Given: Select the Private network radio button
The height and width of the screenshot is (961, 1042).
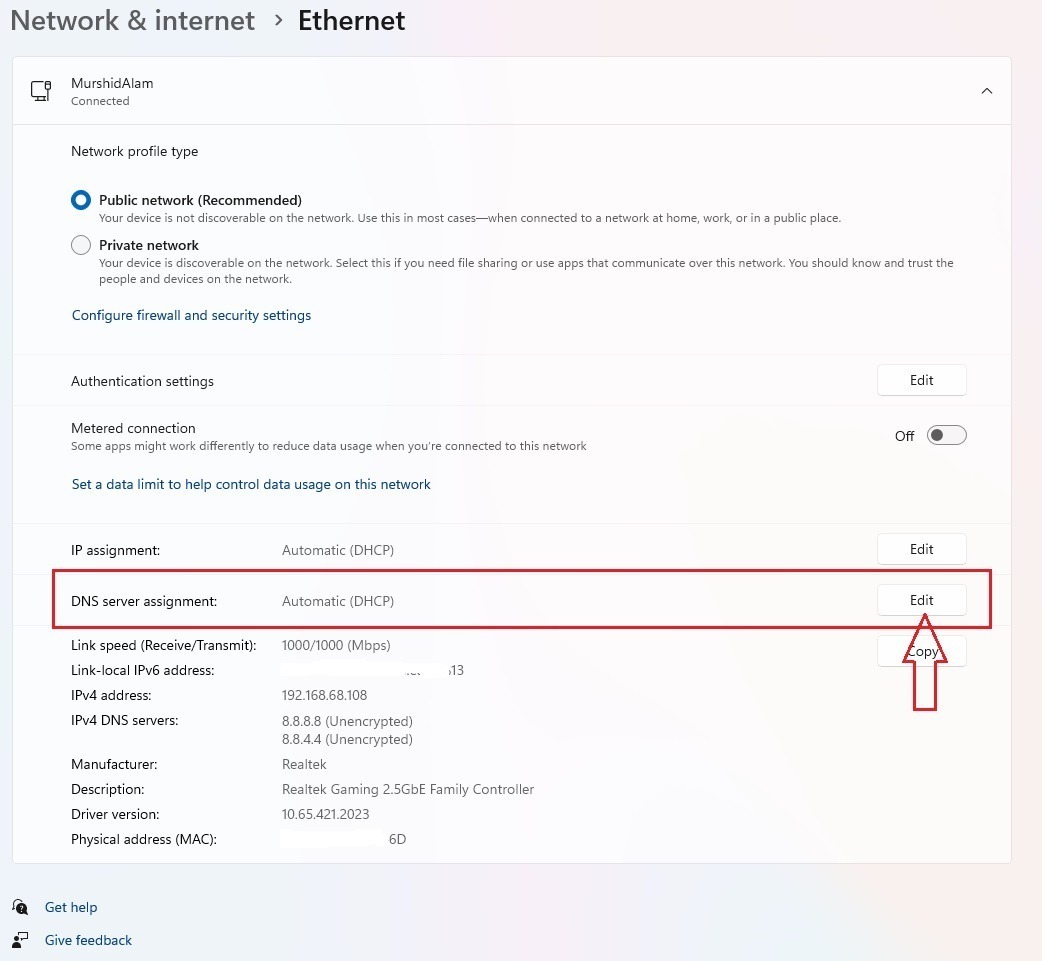Looking at the screenshot, I should pyautogui.click(x=81, y=245).
